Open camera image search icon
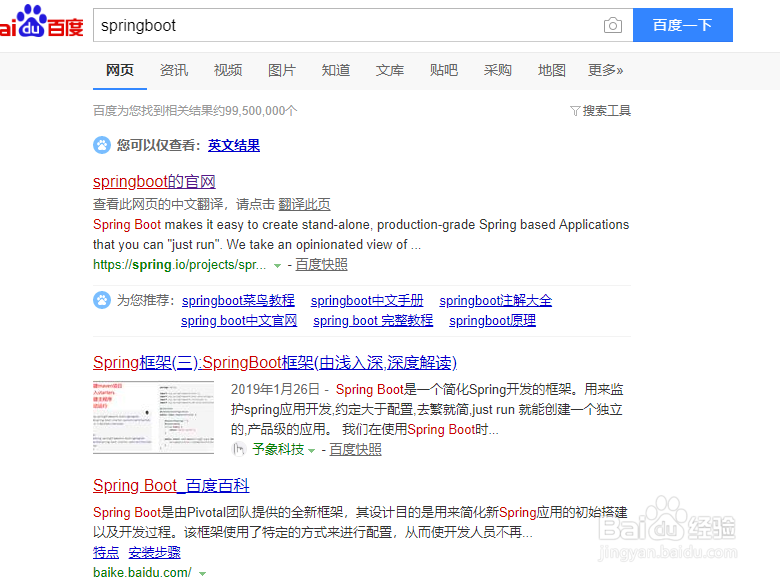 coord(612,25)
